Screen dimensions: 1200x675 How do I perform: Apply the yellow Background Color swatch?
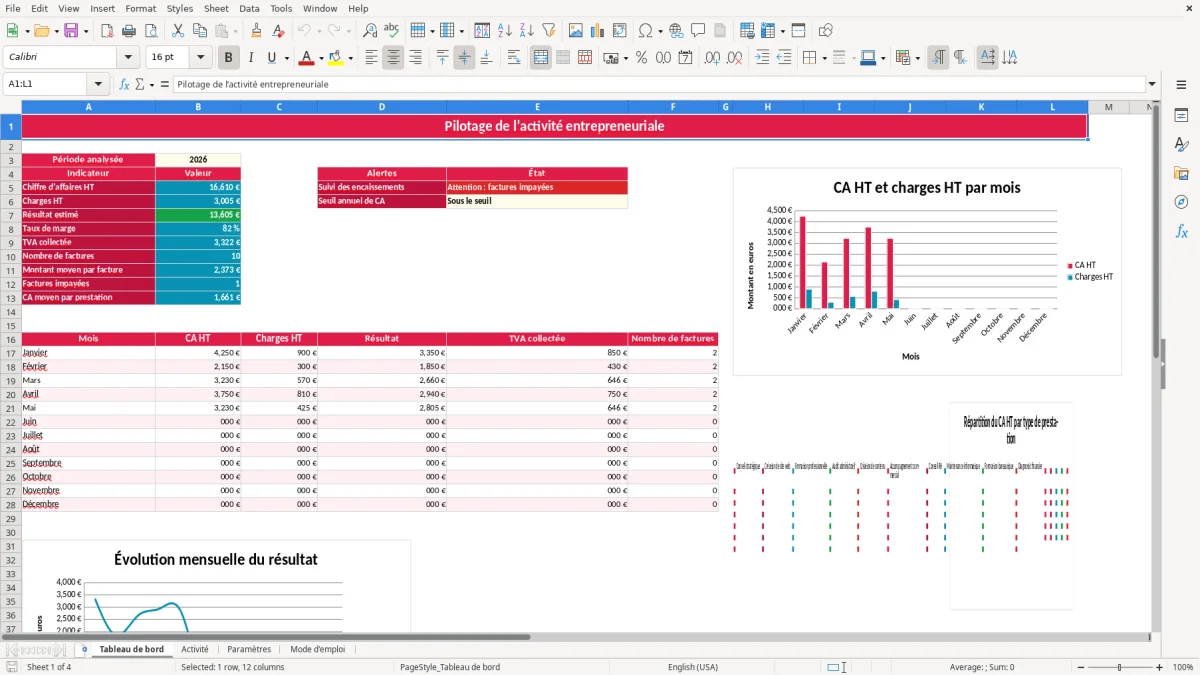pyautogui.click(x=336, y=58)
